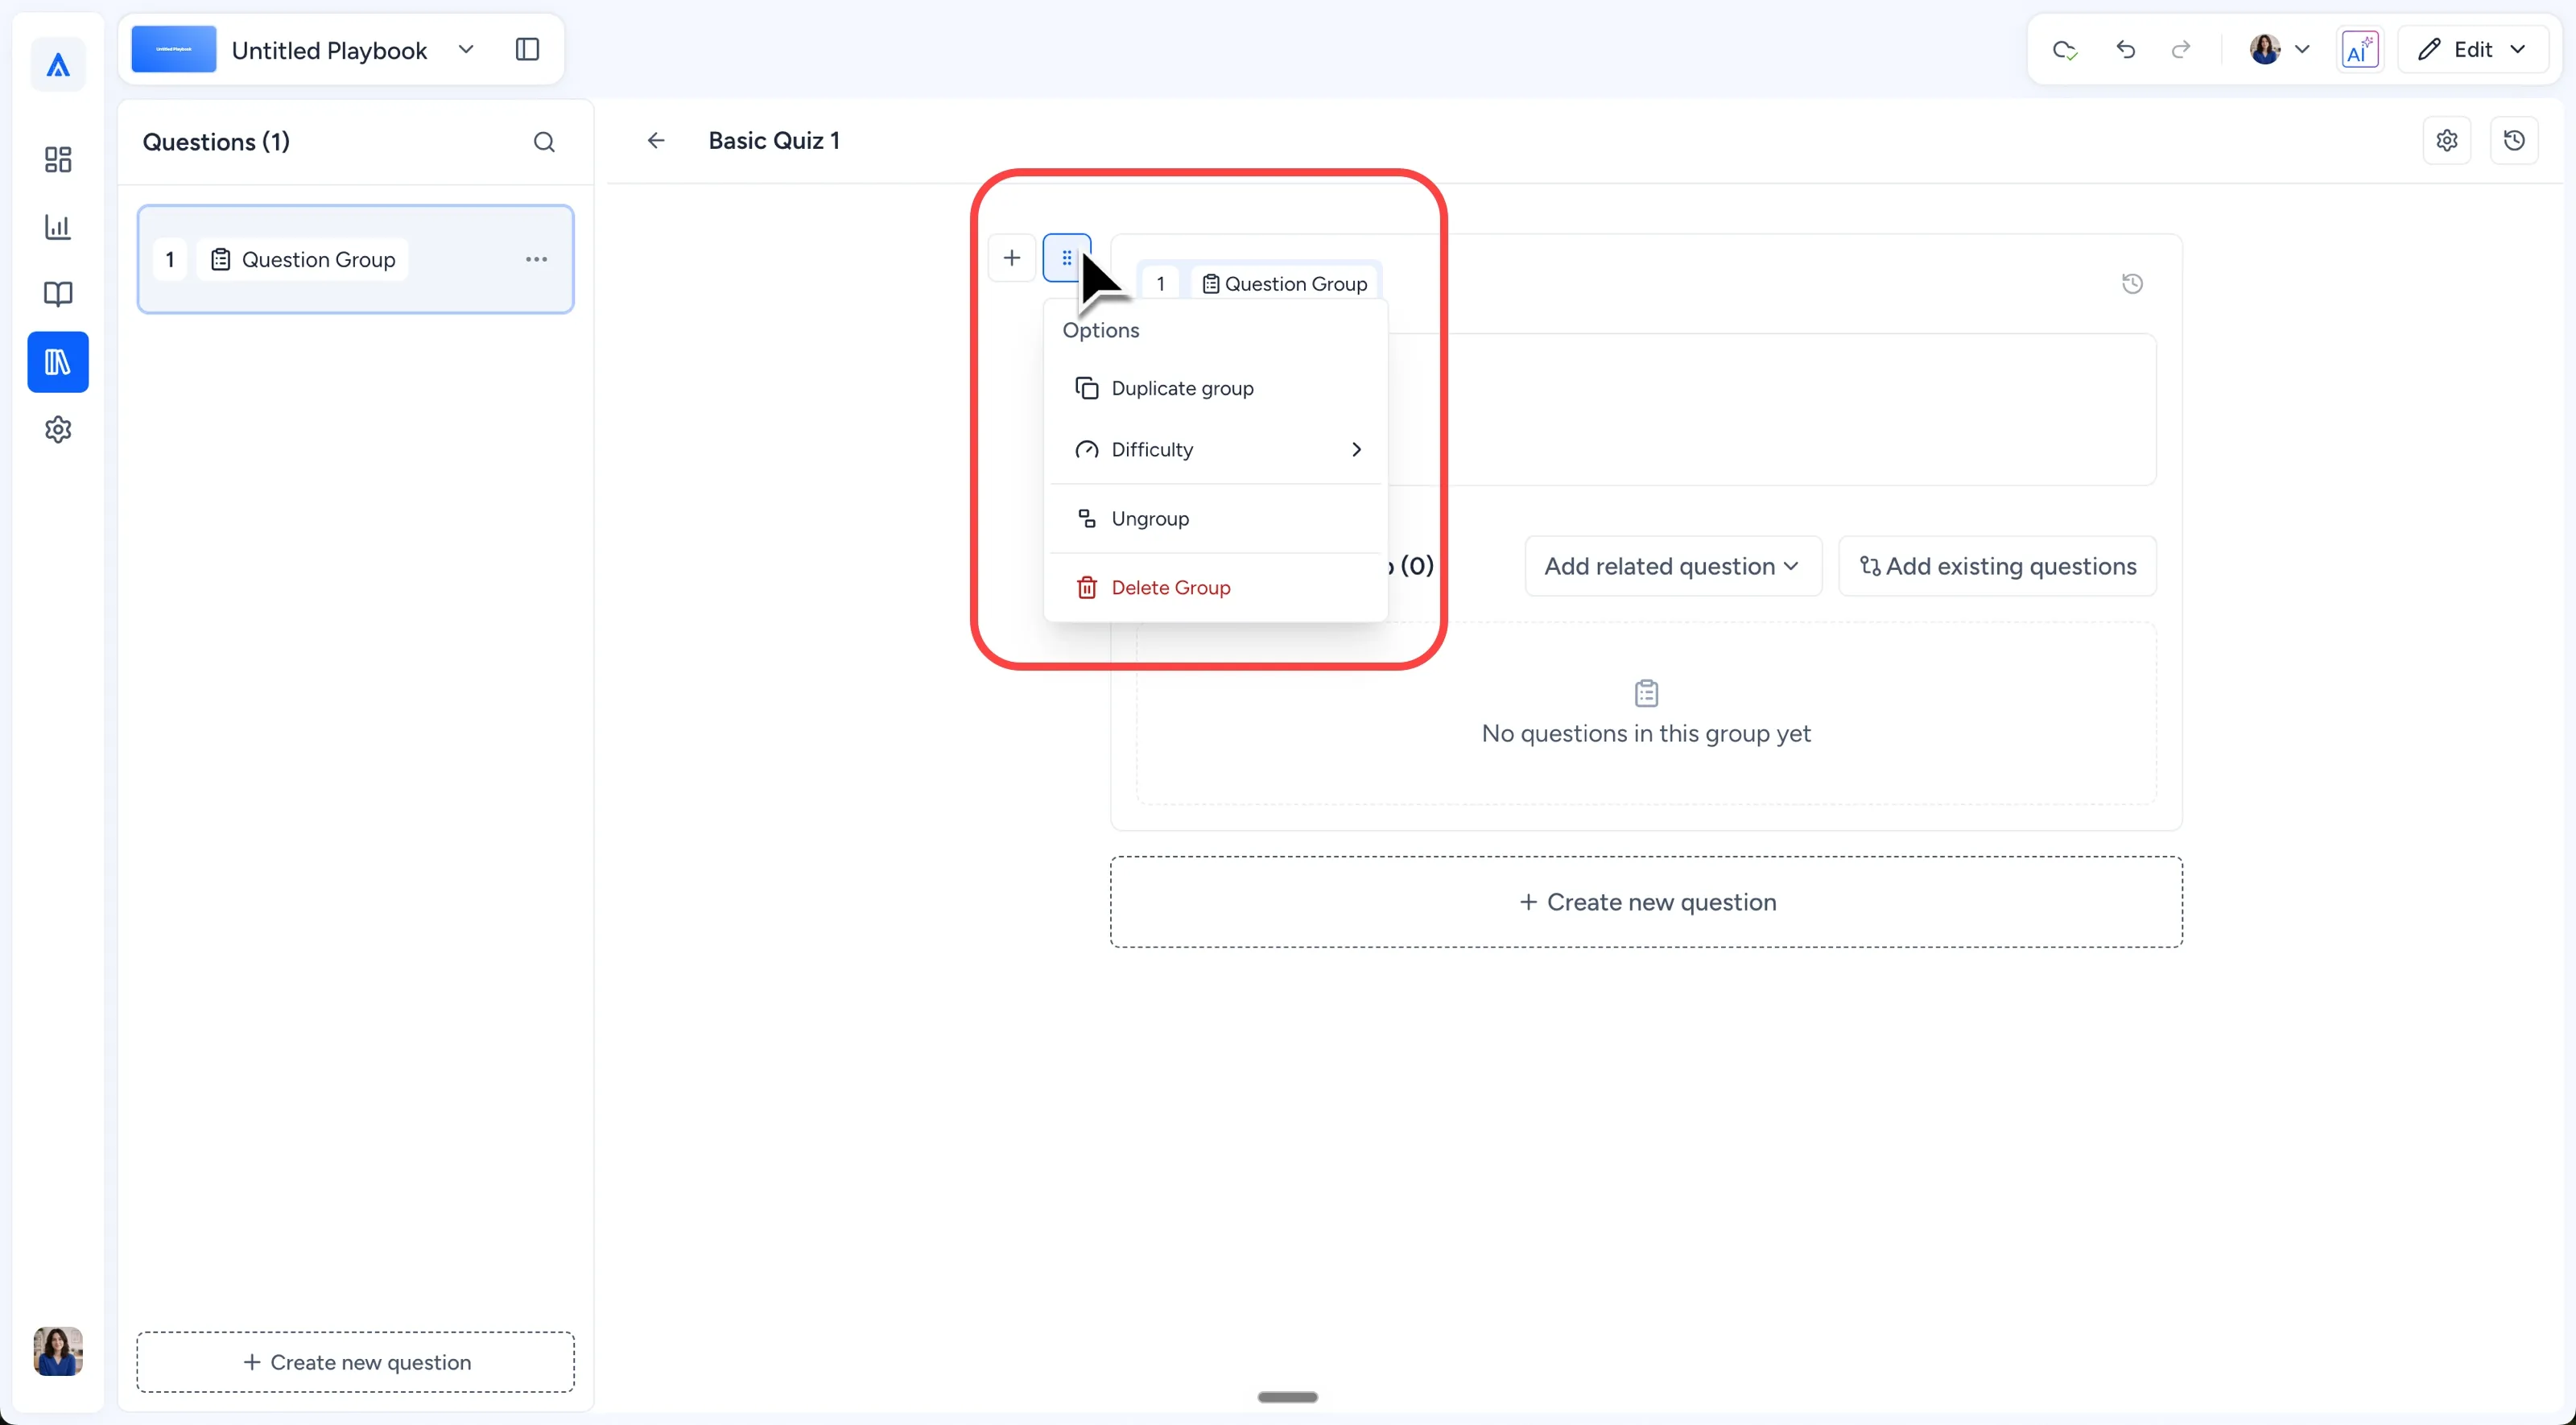This screenshot has width=2576, height=1425.
Task: Open the open-book icon in the sidebar
Action: click(58, 294)
